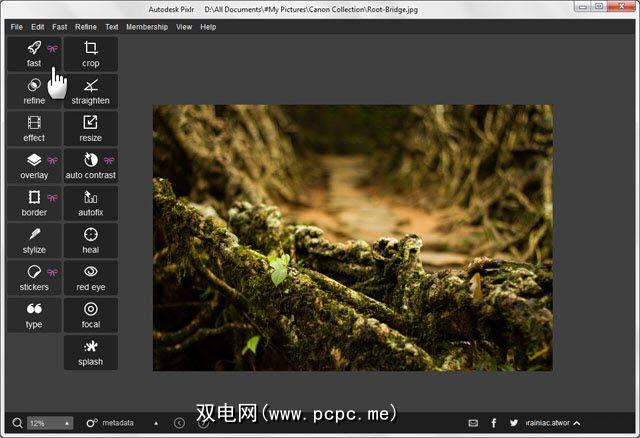This screenshot has height=438, width=640.
Task: Open the Membership menu
Action: point(147,27)
